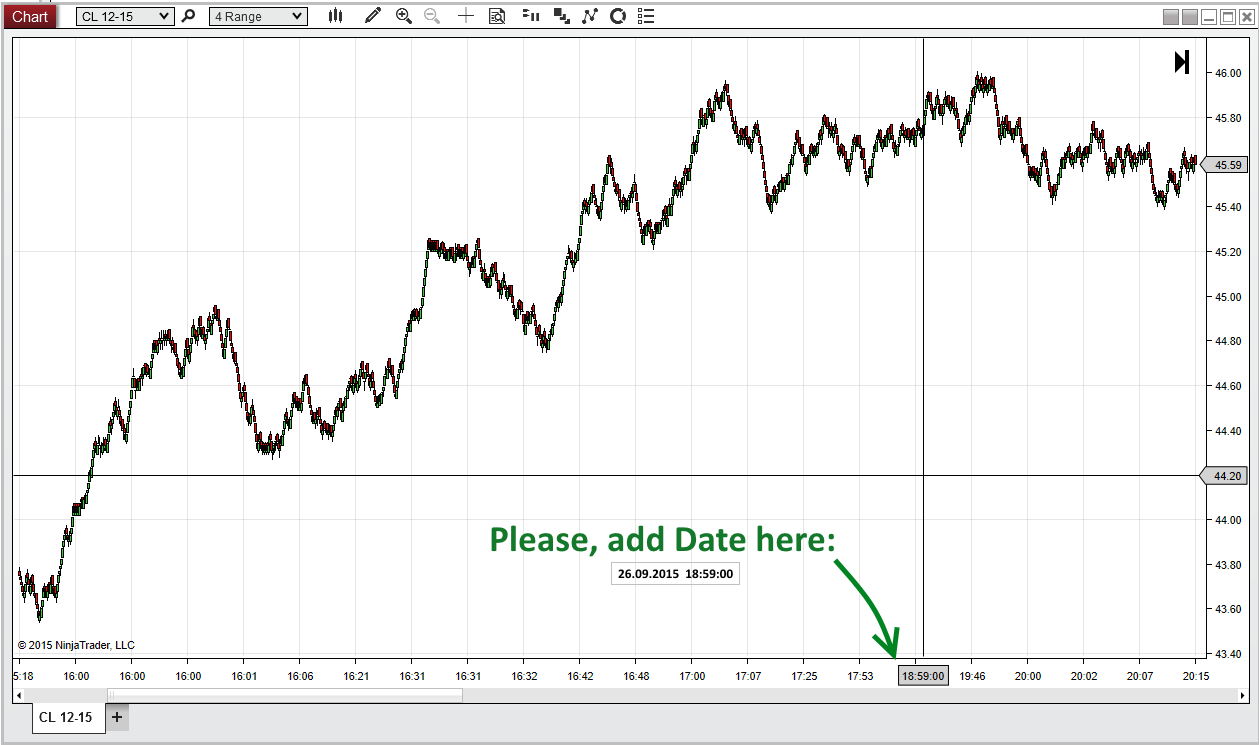The width and height of the screenshot is (1259, 745).
Task: Click the 20:15 time axis label
Action: coord(1196,676)
